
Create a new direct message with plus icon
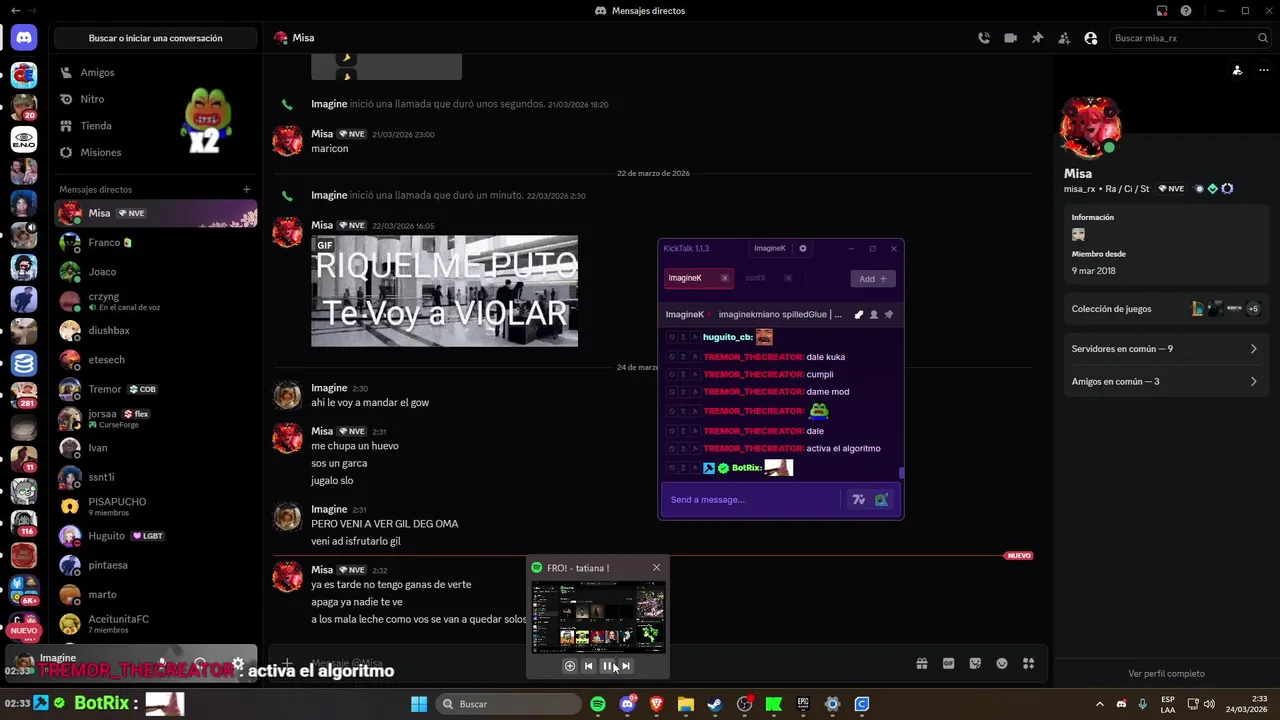(246, 189)
